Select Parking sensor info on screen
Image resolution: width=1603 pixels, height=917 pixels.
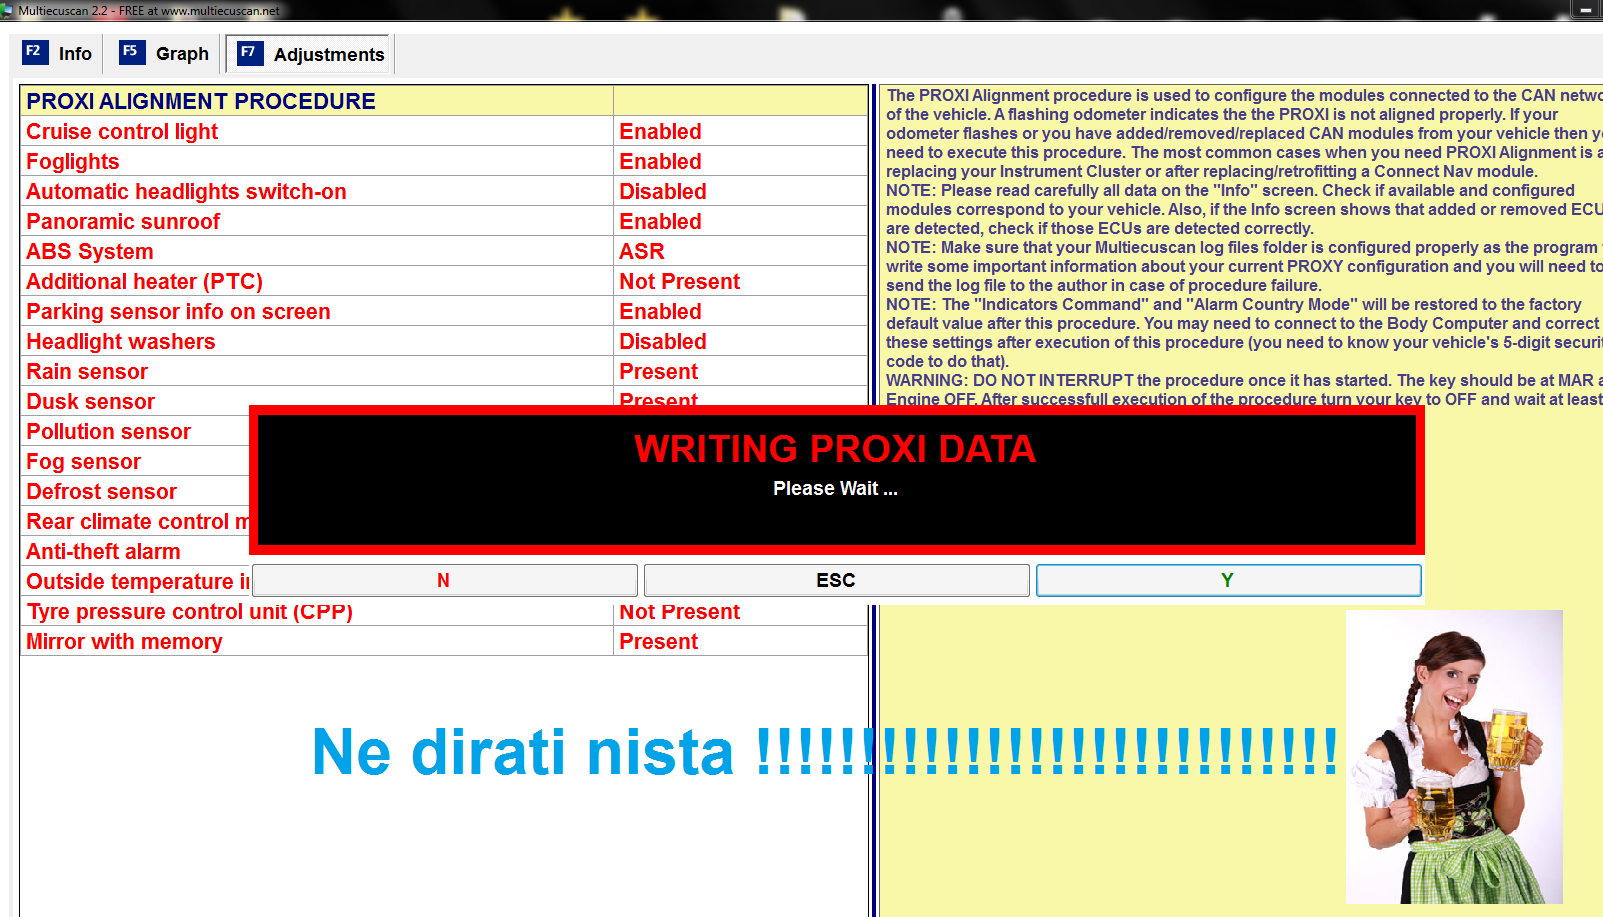point(178,312)
